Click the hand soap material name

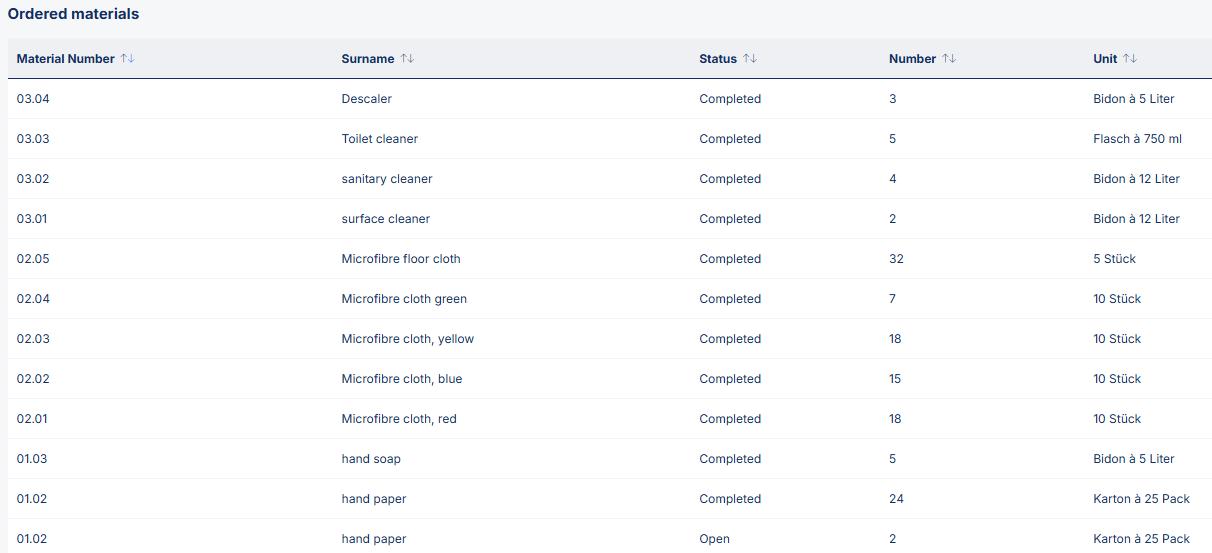371,459
